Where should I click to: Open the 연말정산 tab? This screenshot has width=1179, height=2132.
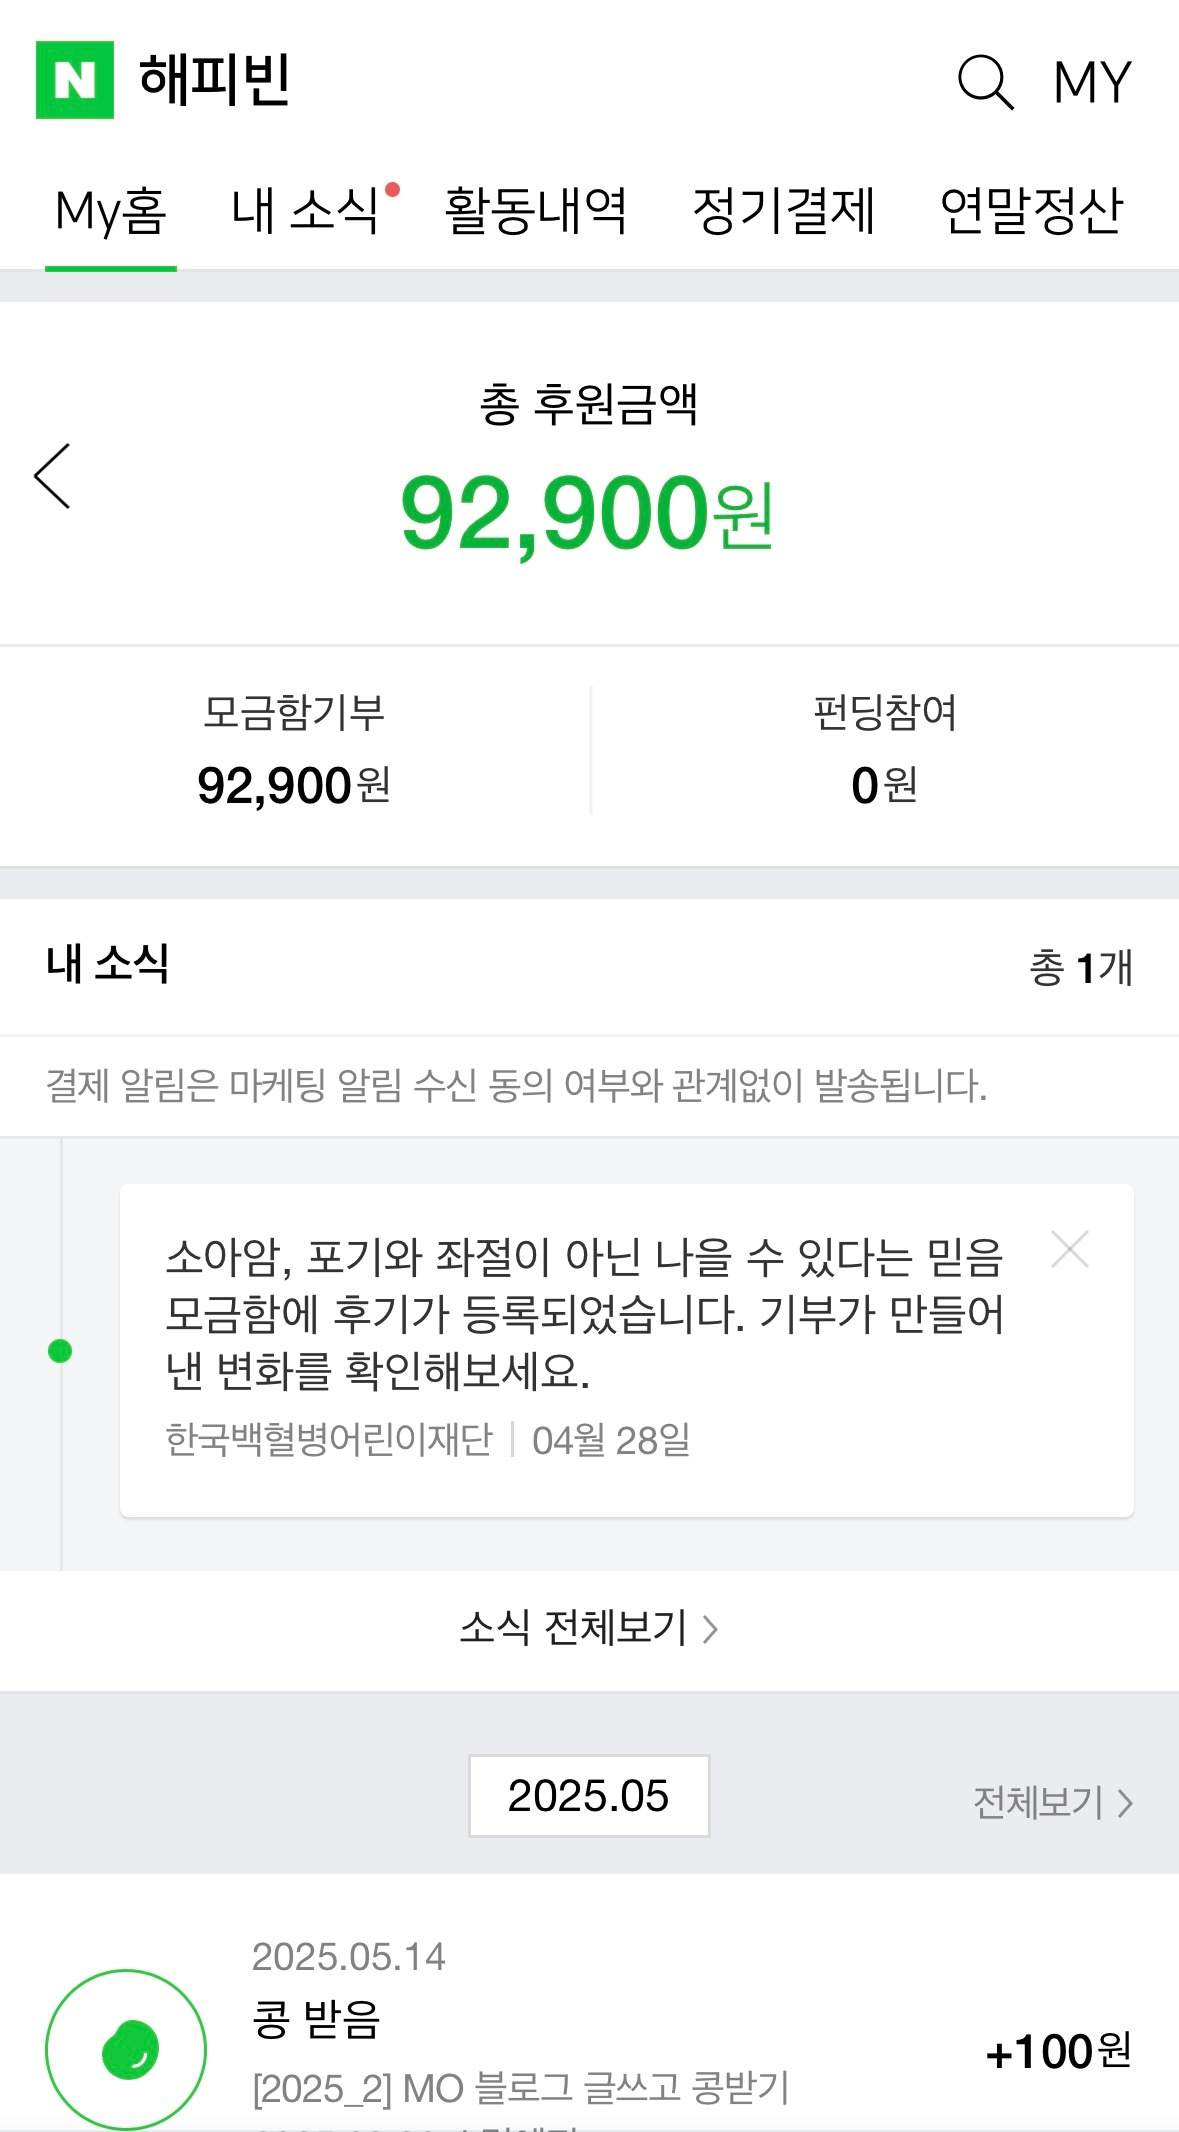pos(1032,211)
